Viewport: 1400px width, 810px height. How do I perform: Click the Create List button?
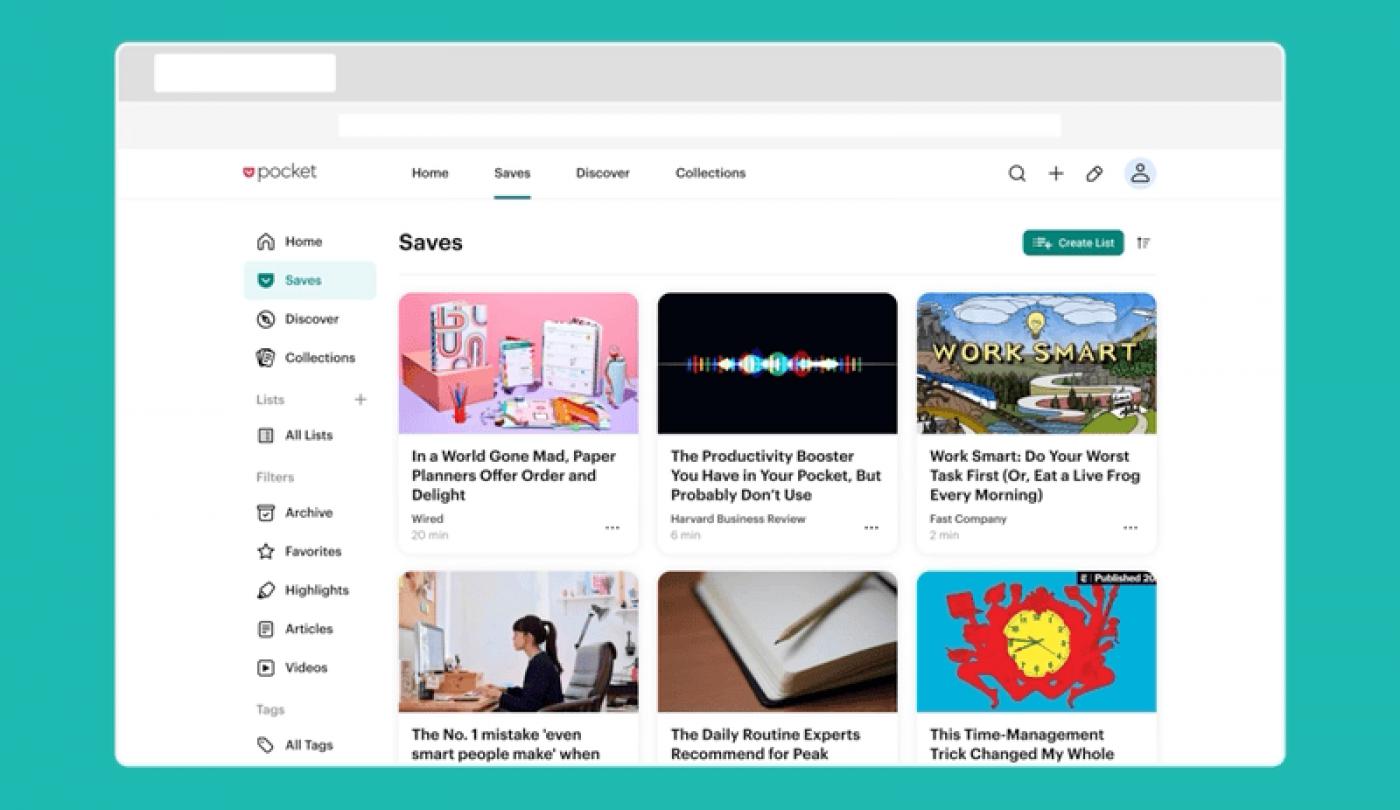coord(1073,243)
